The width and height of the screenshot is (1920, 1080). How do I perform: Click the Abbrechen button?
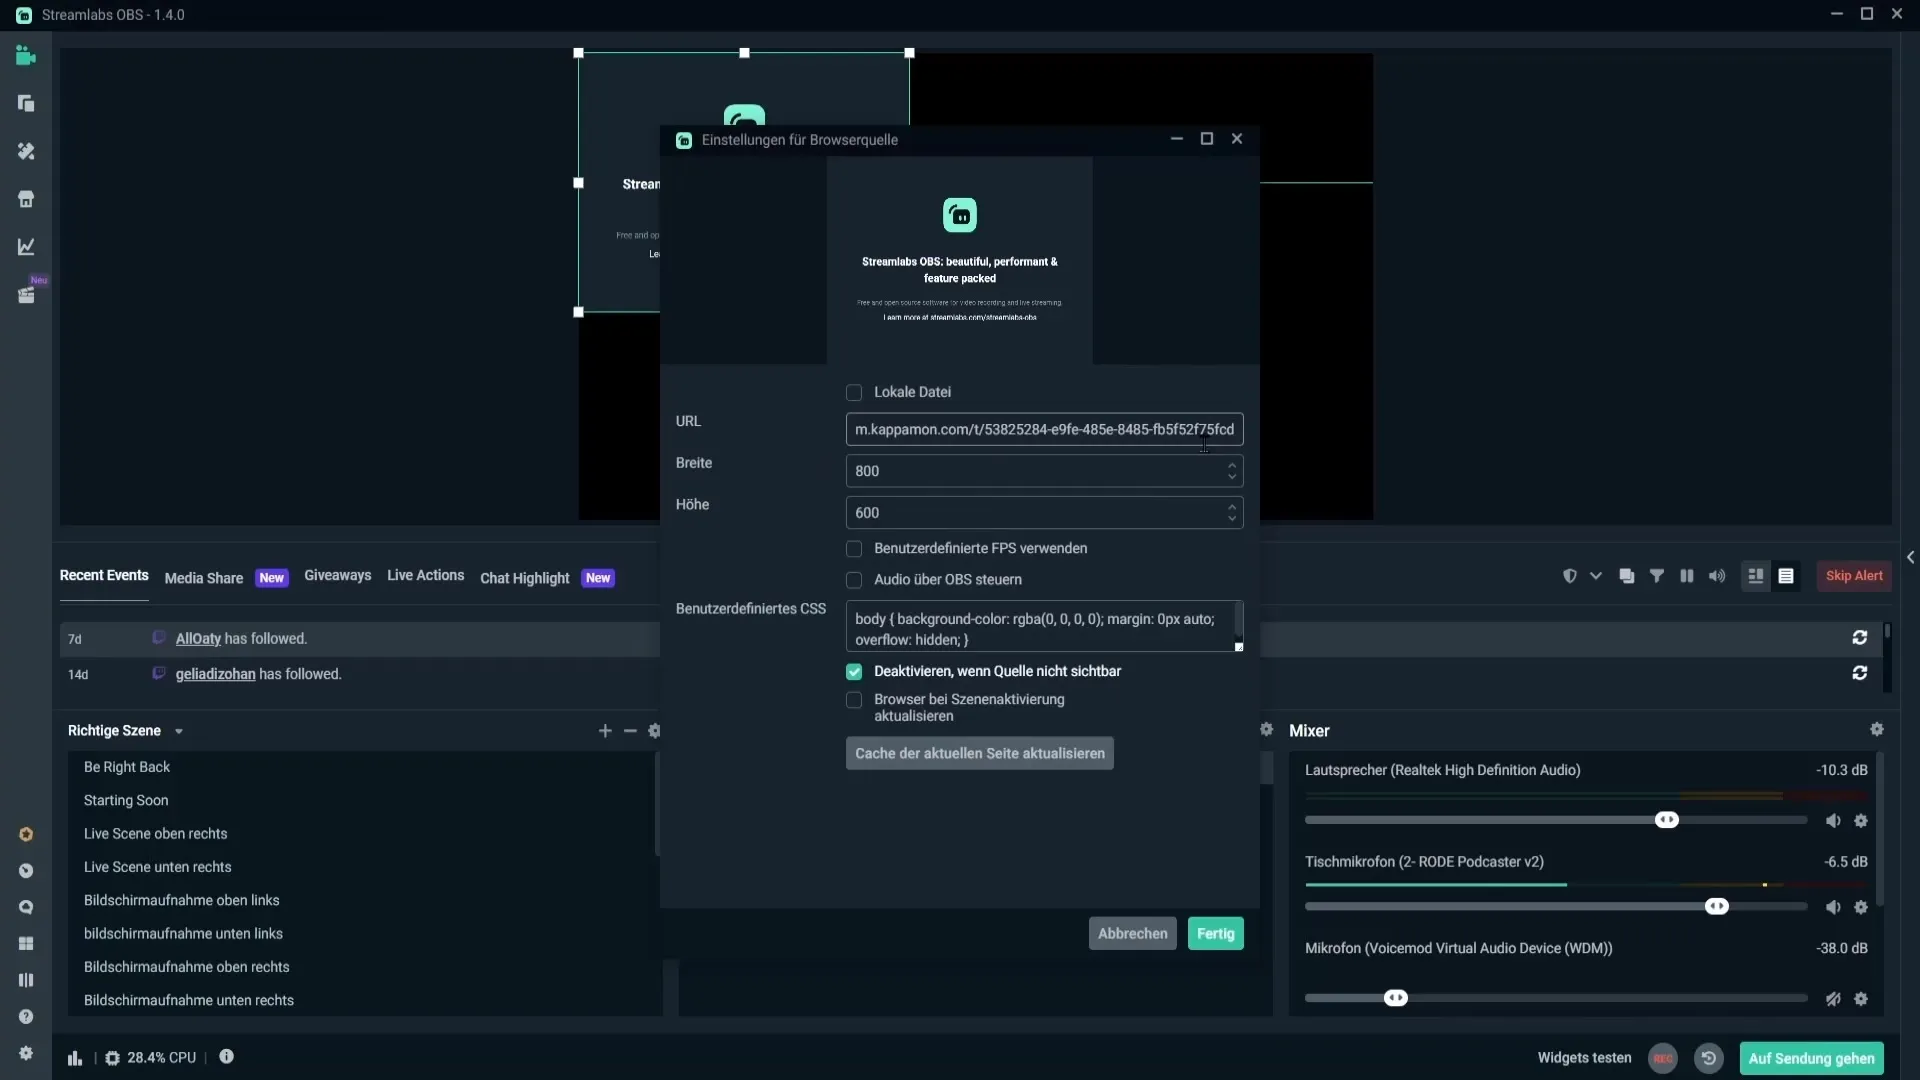pos(1133,934)
